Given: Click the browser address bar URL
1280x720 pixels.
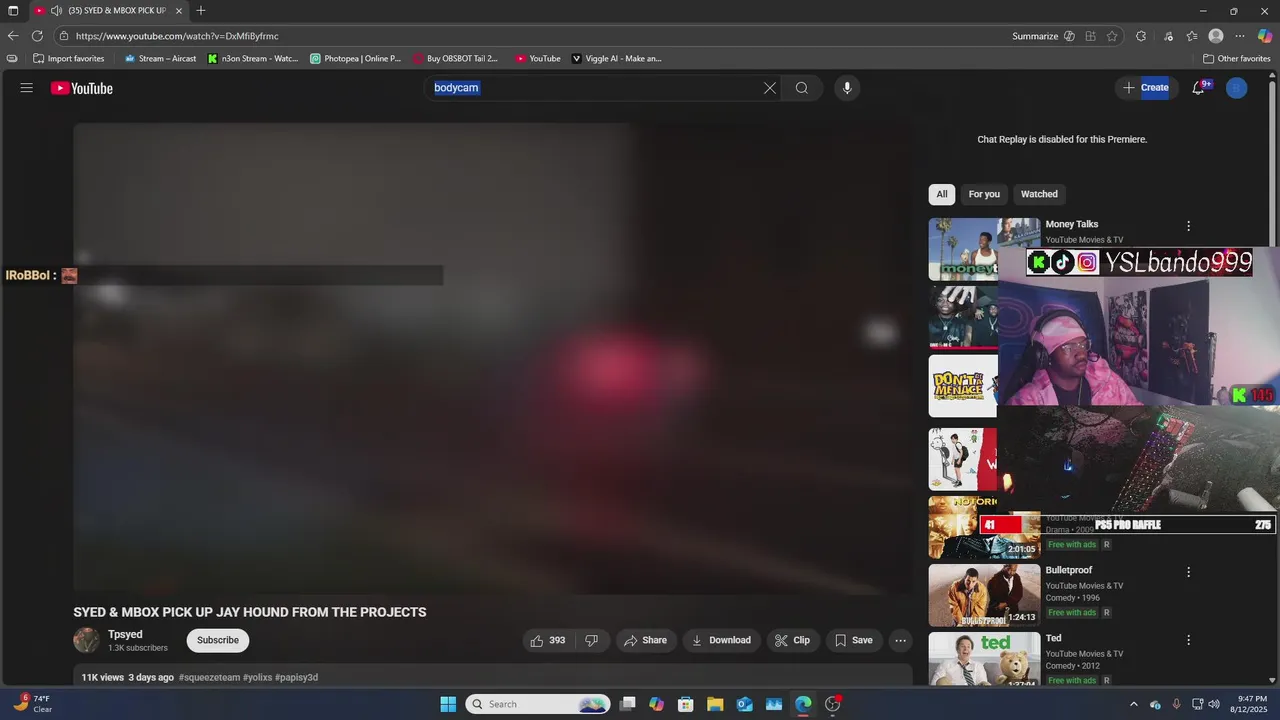Looking at the screenshot, I should 177,36.
